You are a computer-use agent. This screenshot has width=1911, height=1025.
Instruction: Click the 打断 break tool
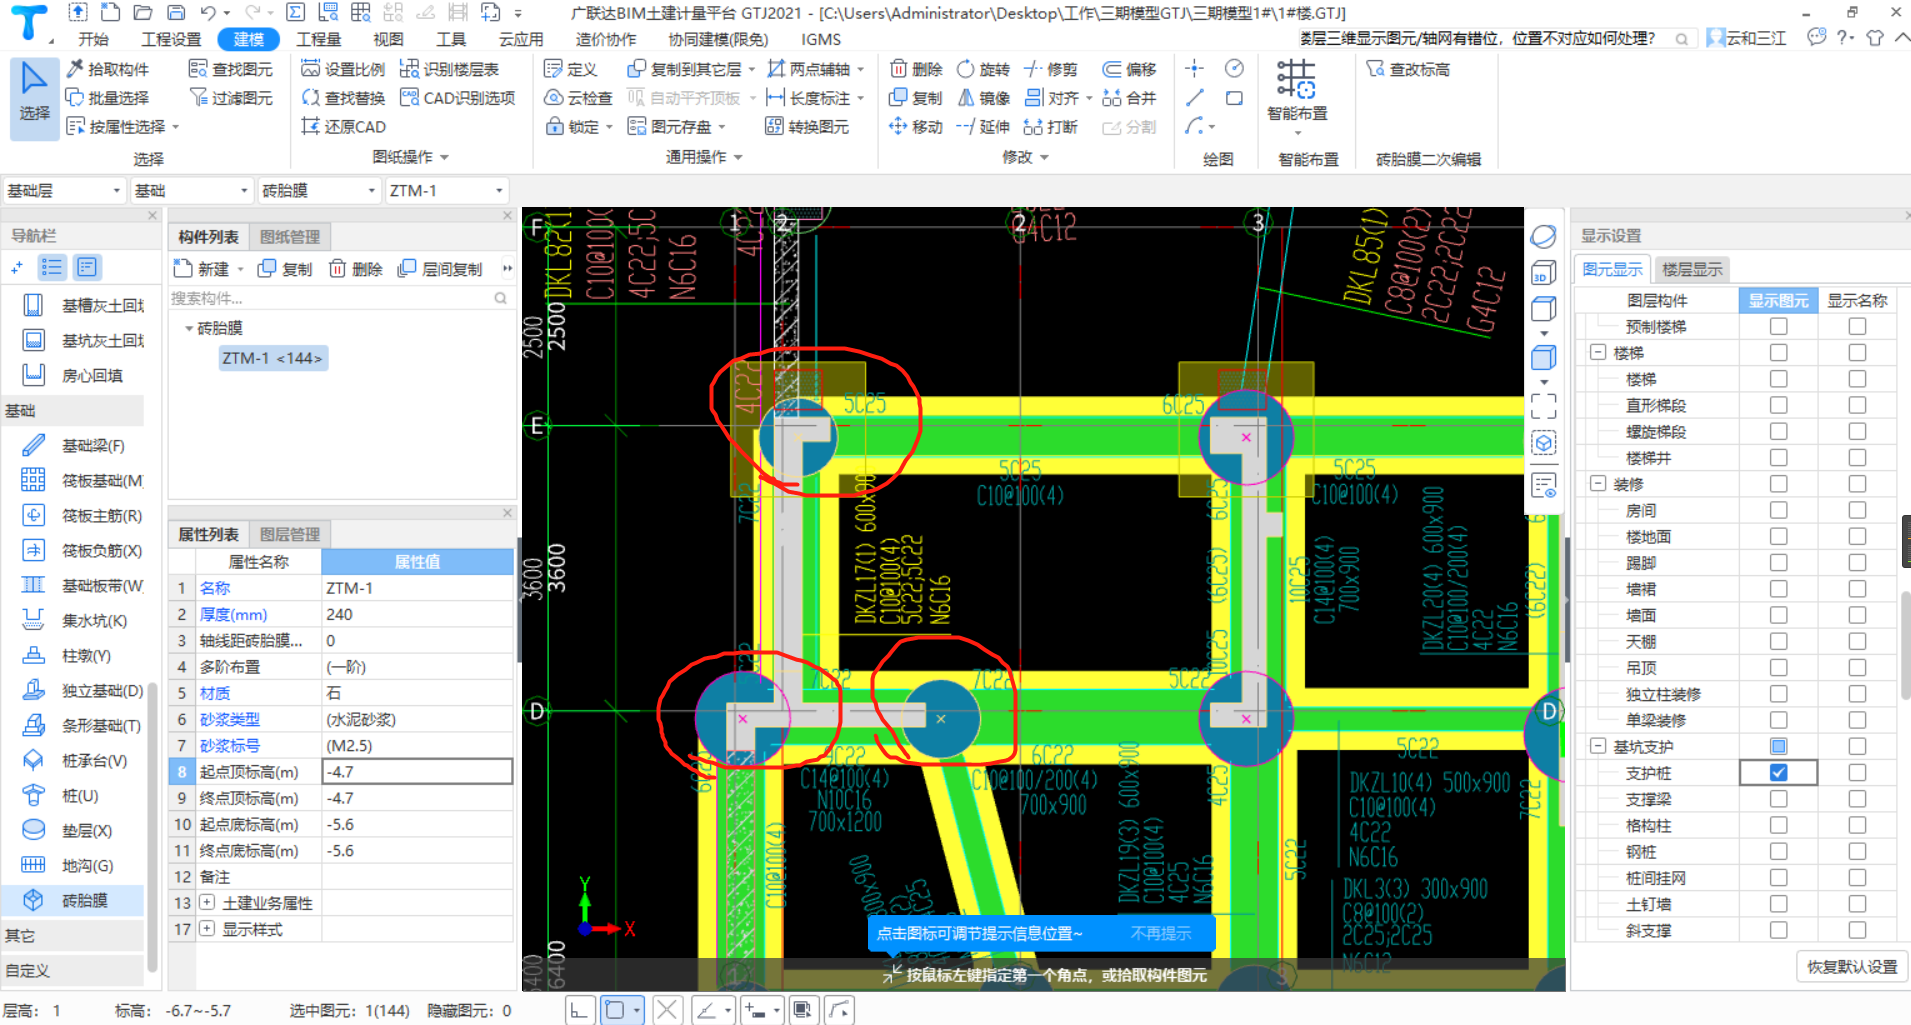pyautogui.click(x=1051, y=127)
